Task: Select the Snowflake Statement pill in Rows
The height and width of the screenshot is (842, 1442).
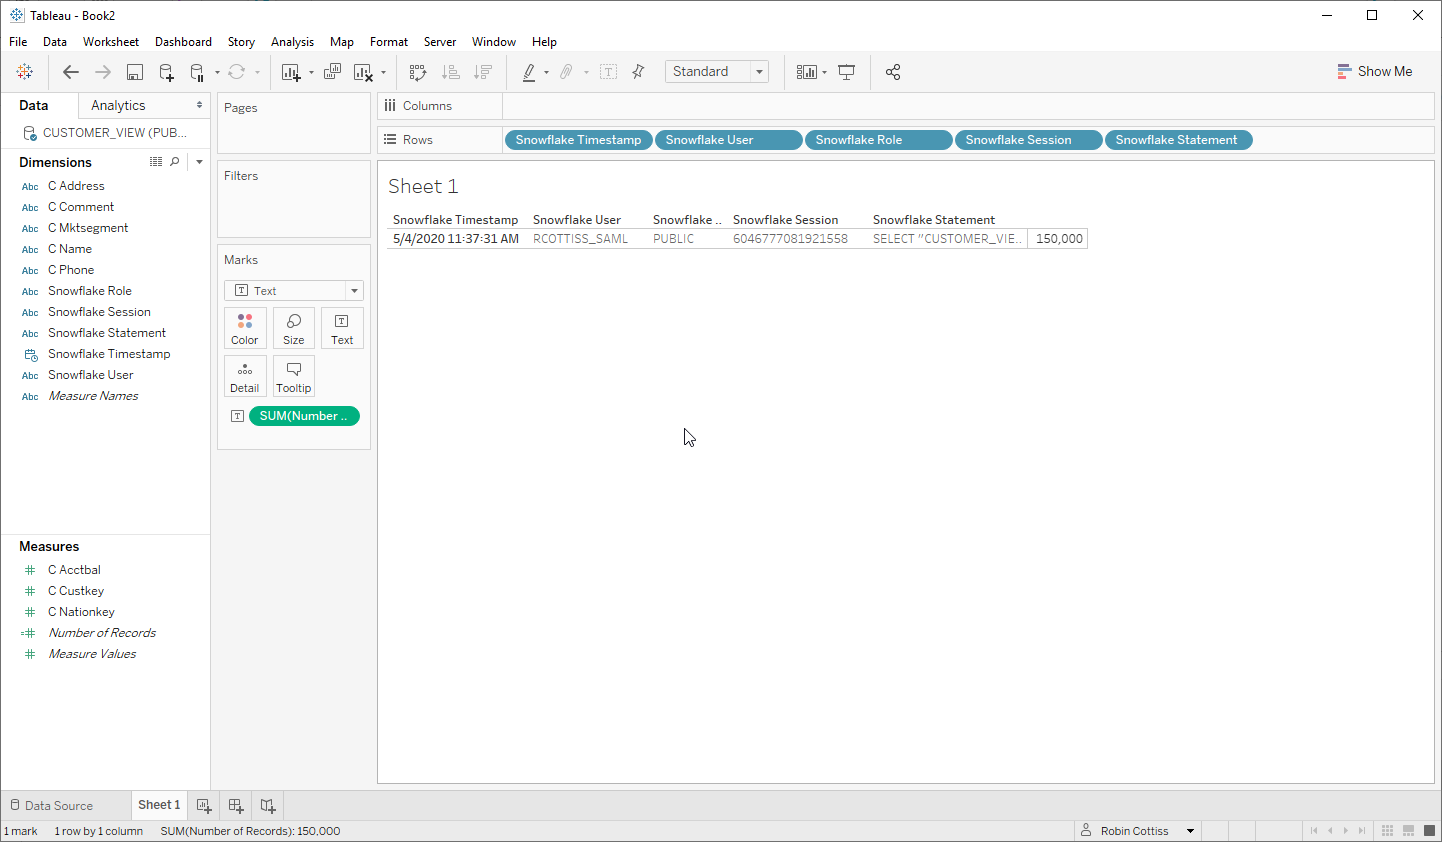Action: point(1178,140)
